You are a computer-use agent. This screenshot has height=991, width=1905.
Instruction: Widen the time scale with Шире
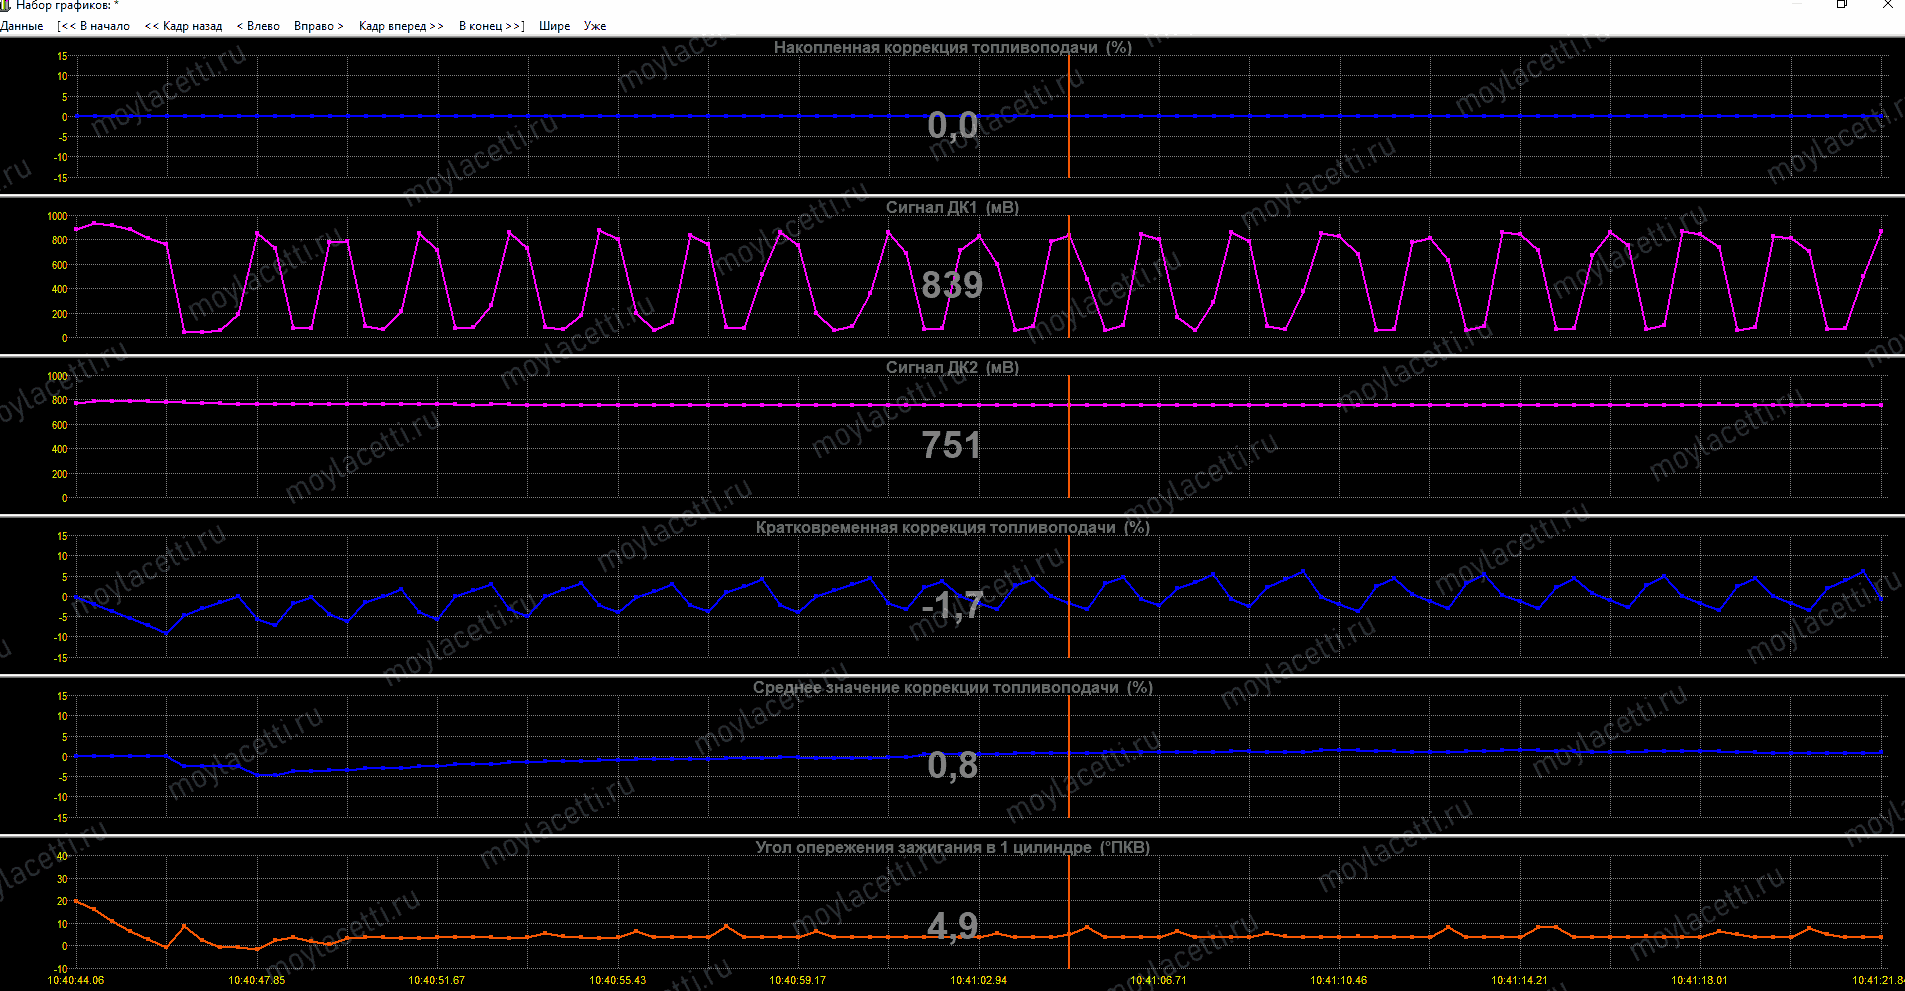coord(554,26)
